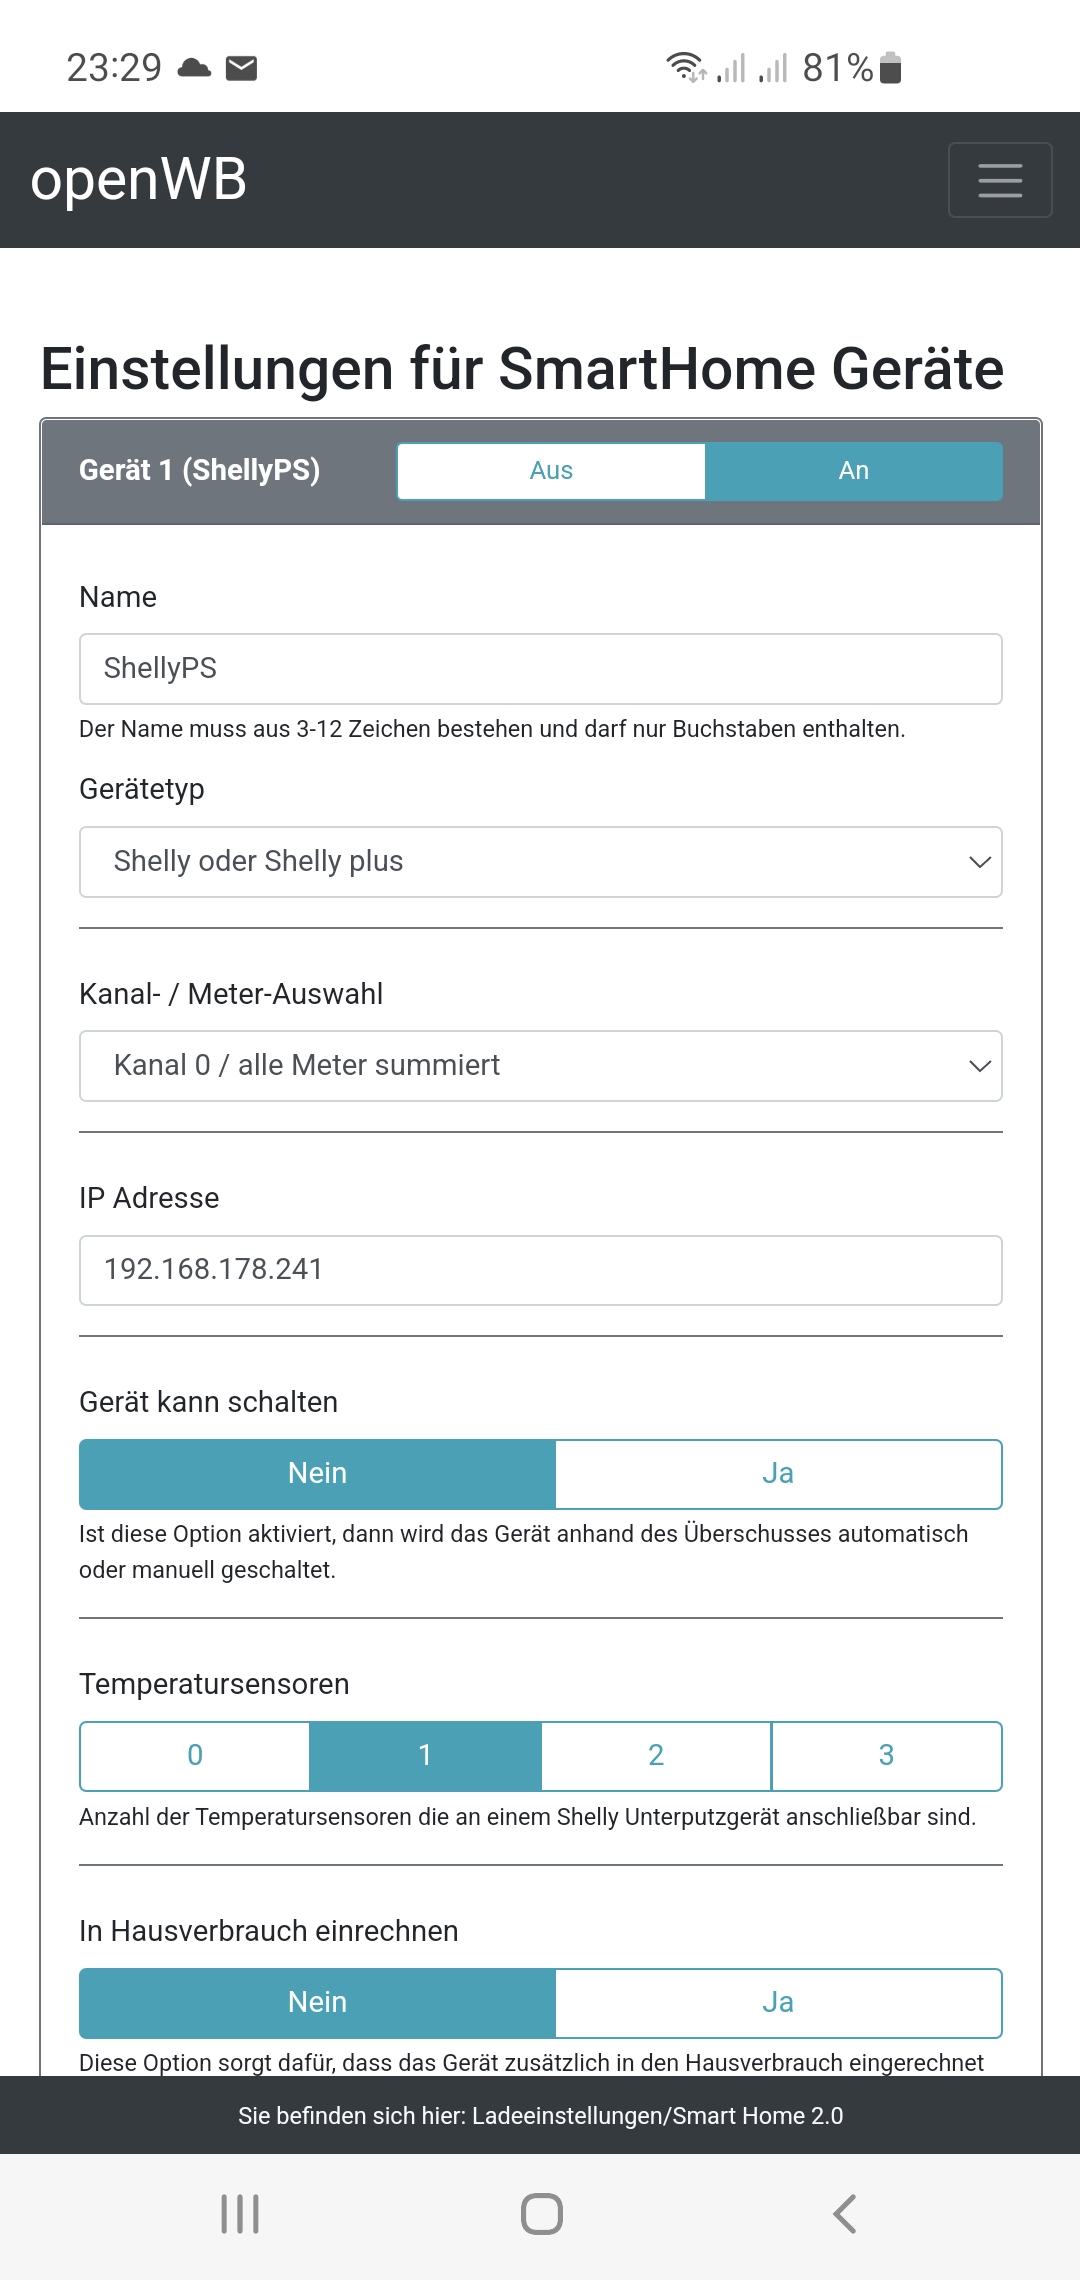Set Gerät kann schalten to Ja
The width and height of the screenshot is (1080, 2280).
tap(778, 1474)
